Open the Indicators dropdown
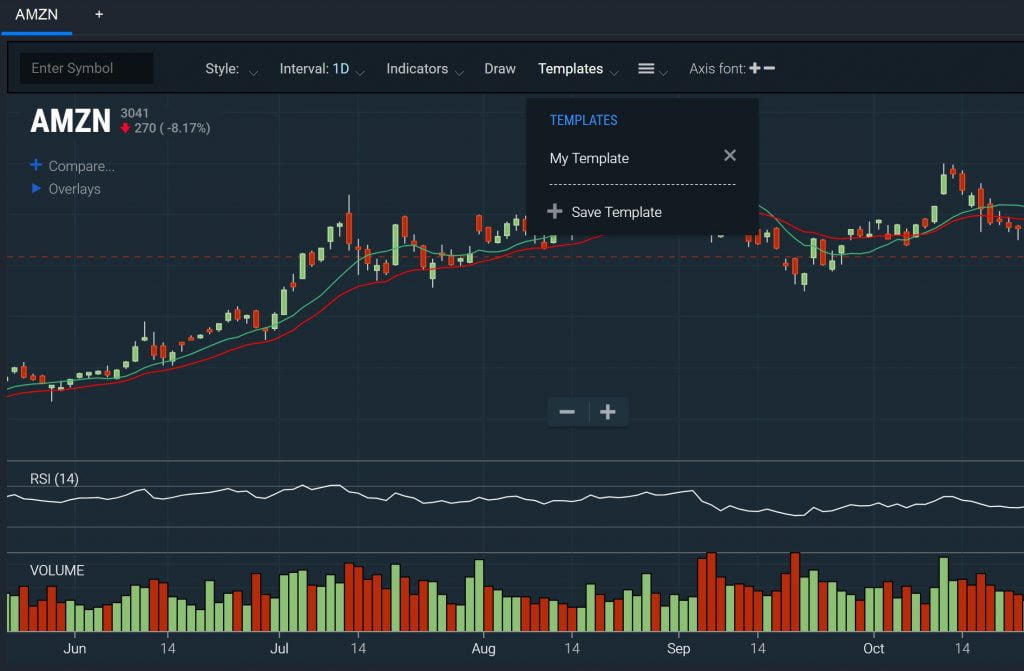The height and width of the screenshot is (671, 1024). pyautogui.click(x=418, y=68)
